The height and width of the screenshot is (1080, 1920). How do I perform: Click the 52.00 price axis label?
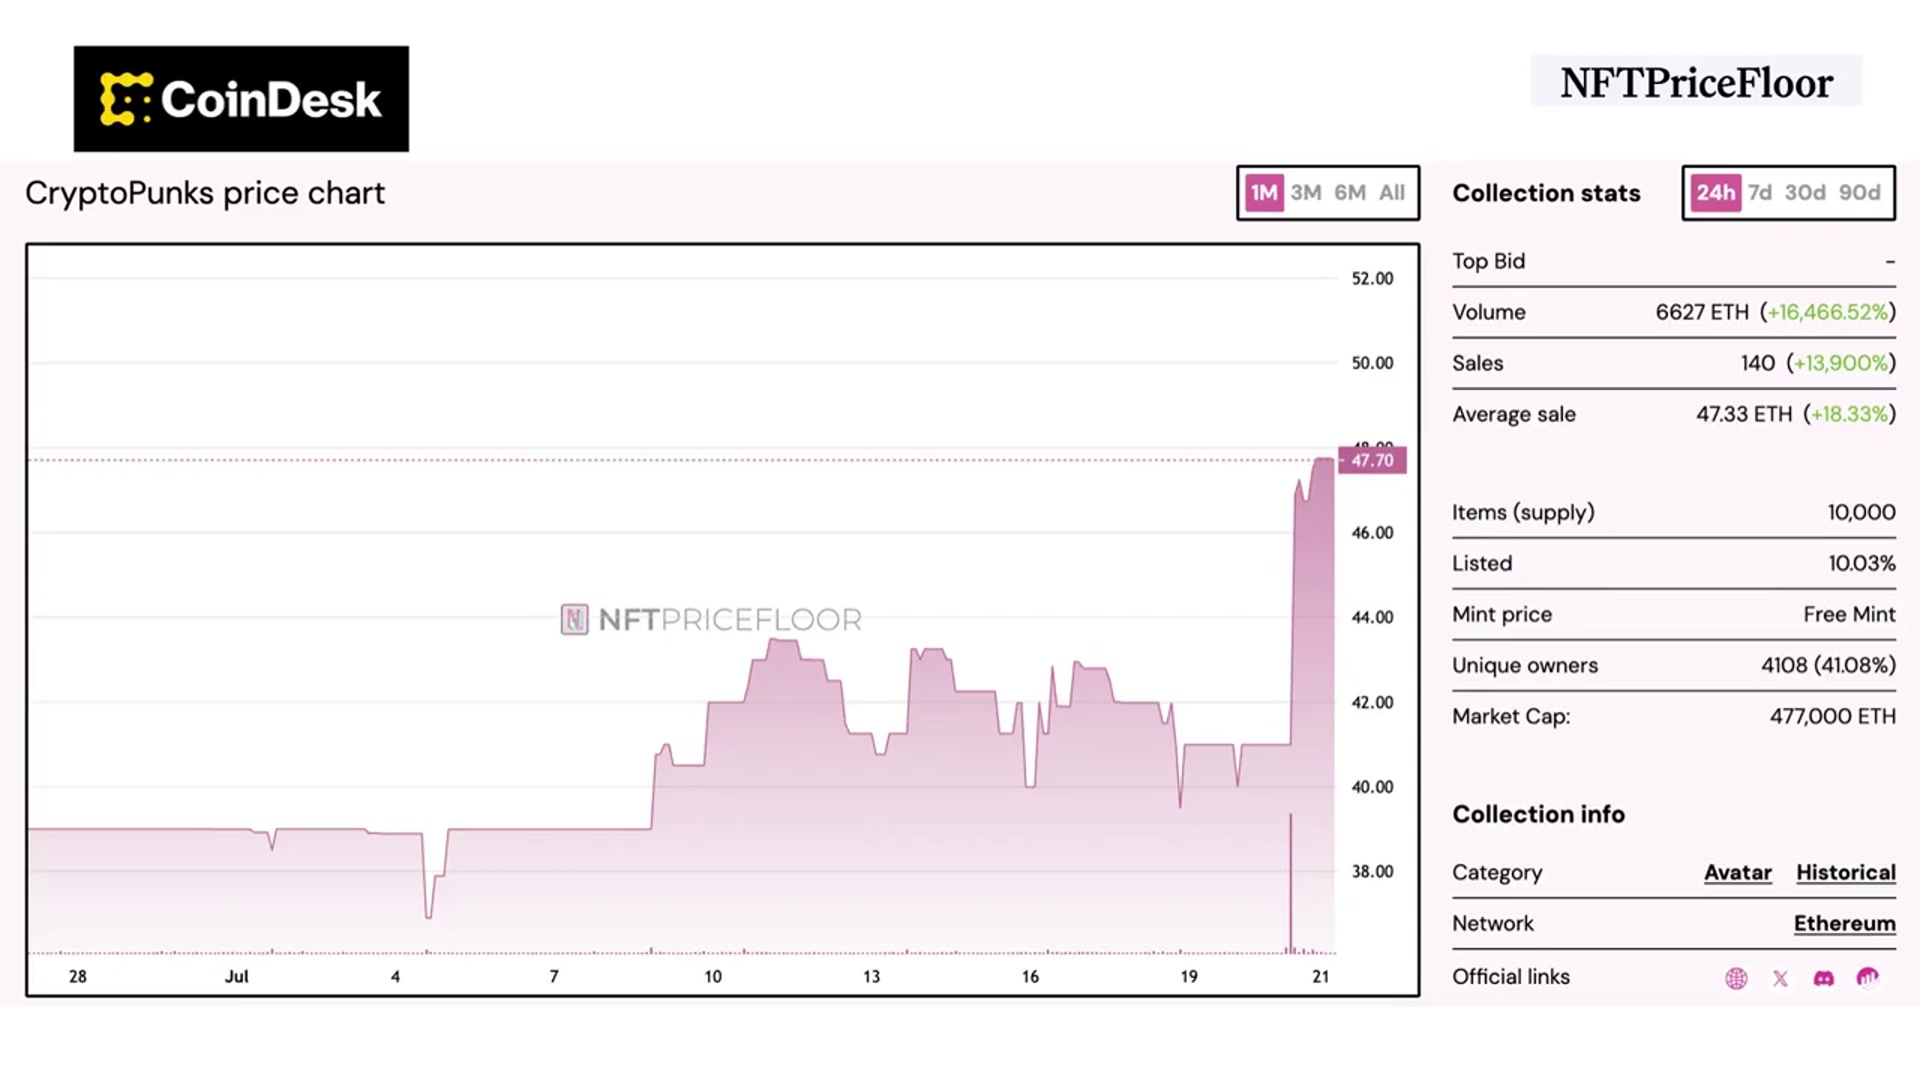[x=1372, y=279]
